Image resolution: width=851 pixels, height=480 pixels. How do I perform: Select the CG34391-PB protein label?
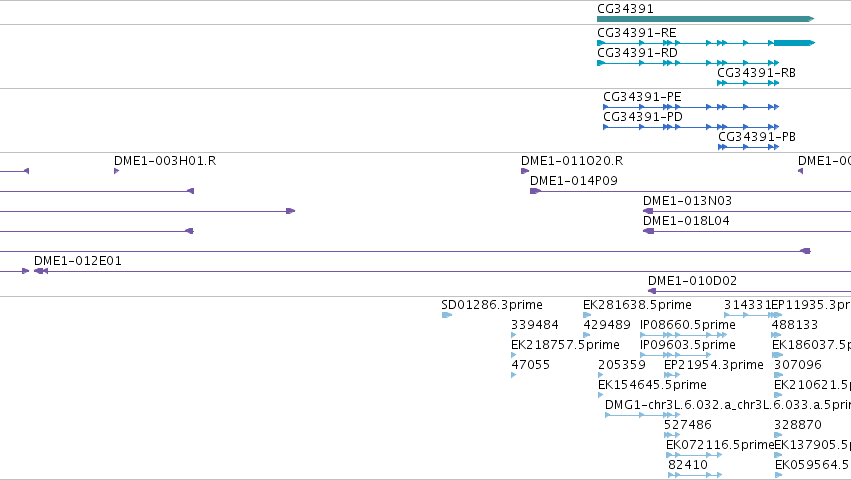(x=757, y=137)
